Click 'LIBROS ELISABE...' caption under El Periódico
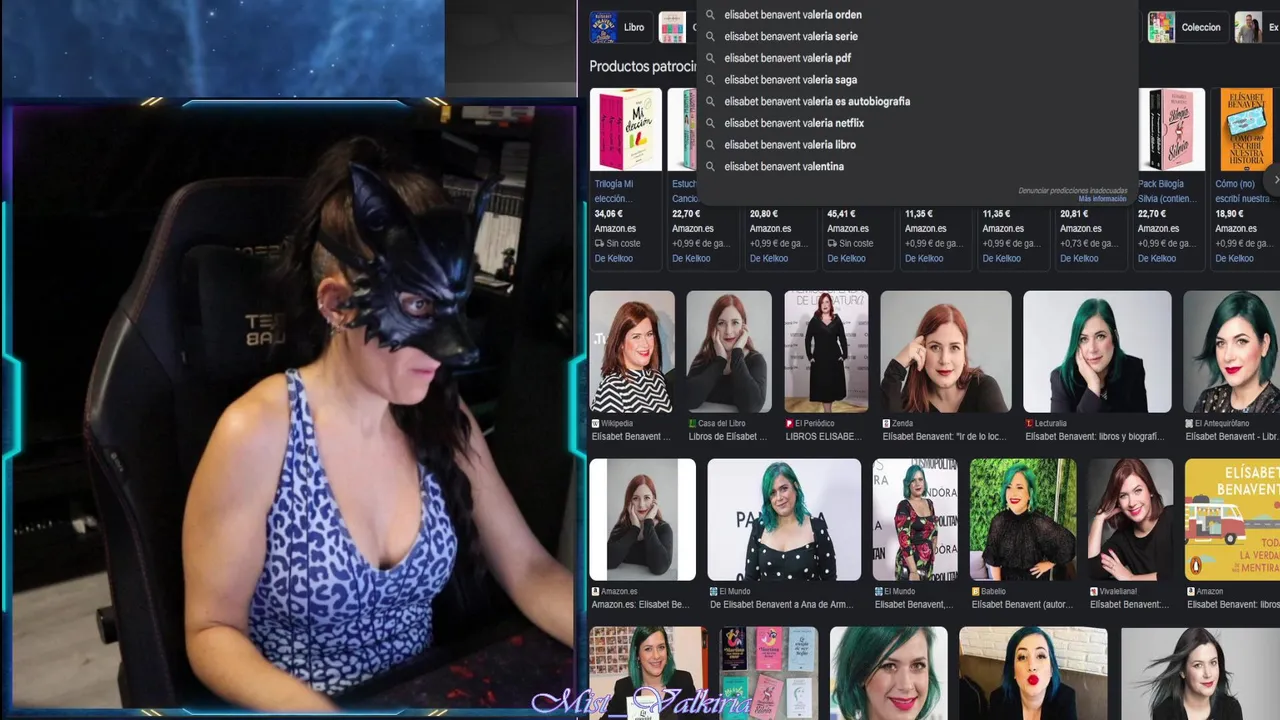 point(824,437)
